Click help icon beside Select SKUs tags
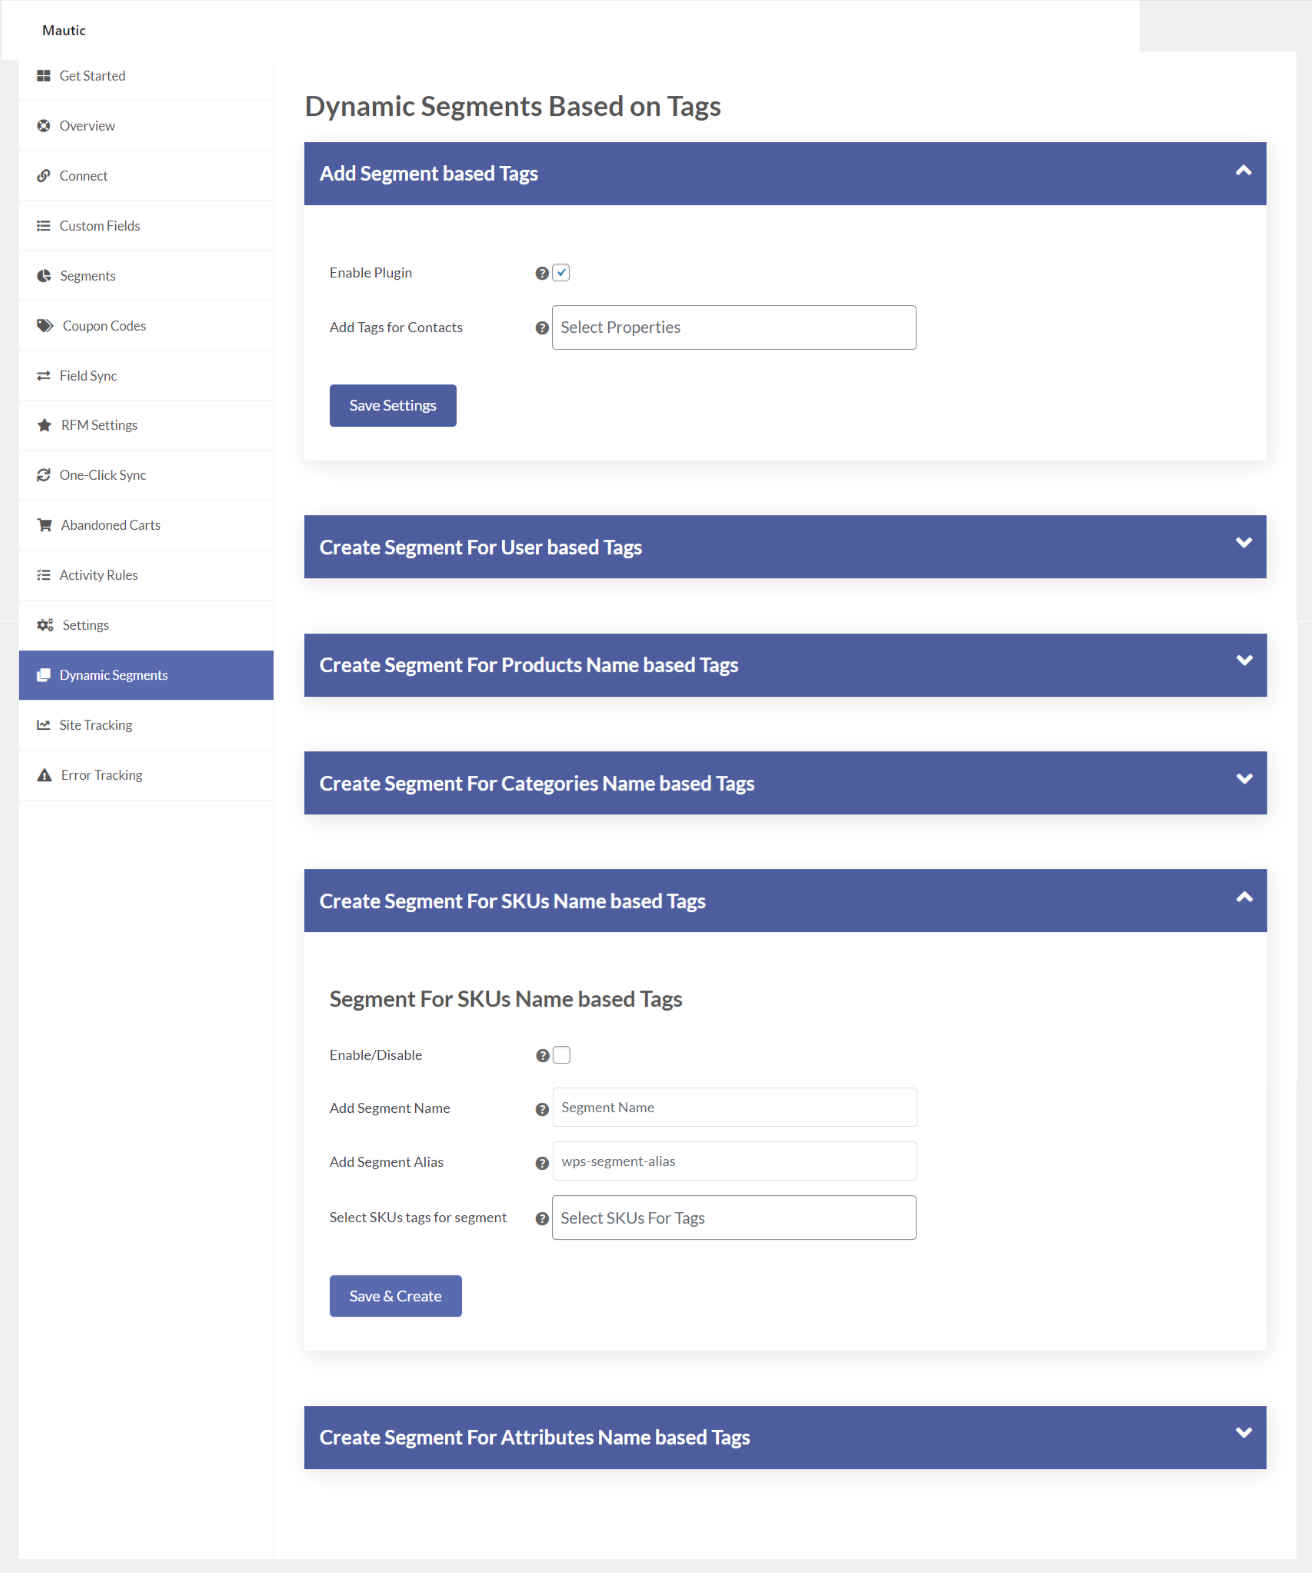The width and height of the screenshot is (1312, 1573). pos(542,1218)
